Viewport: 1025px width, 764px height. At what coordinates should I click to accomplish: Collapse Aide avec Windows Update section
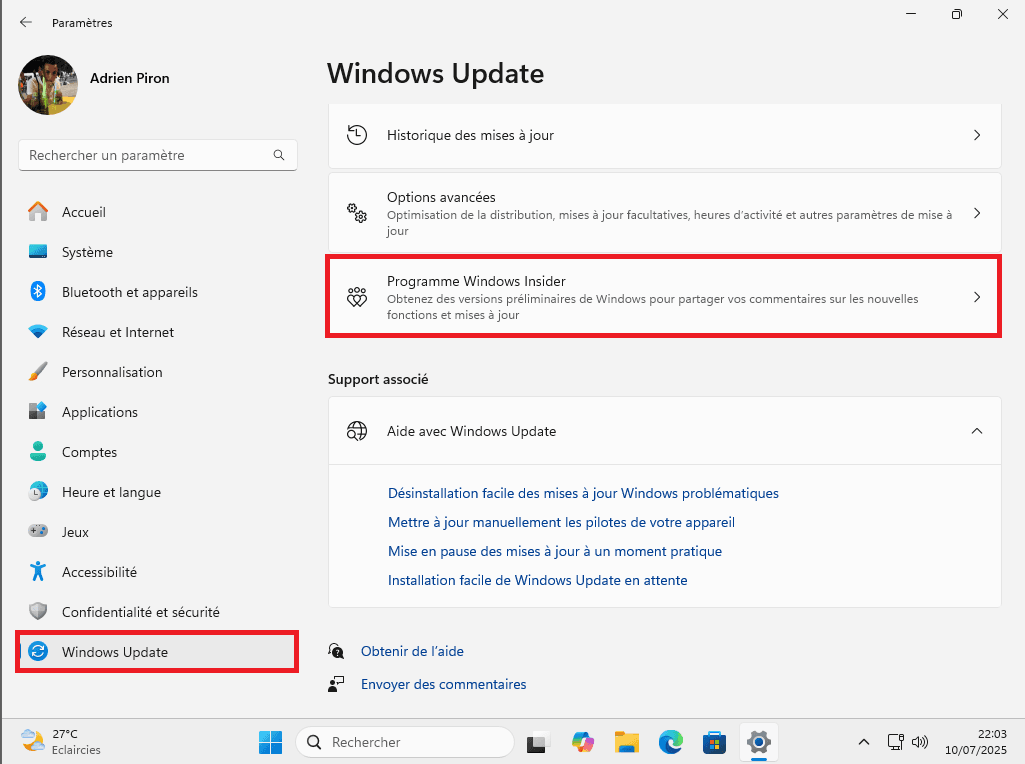coord(977,431)
